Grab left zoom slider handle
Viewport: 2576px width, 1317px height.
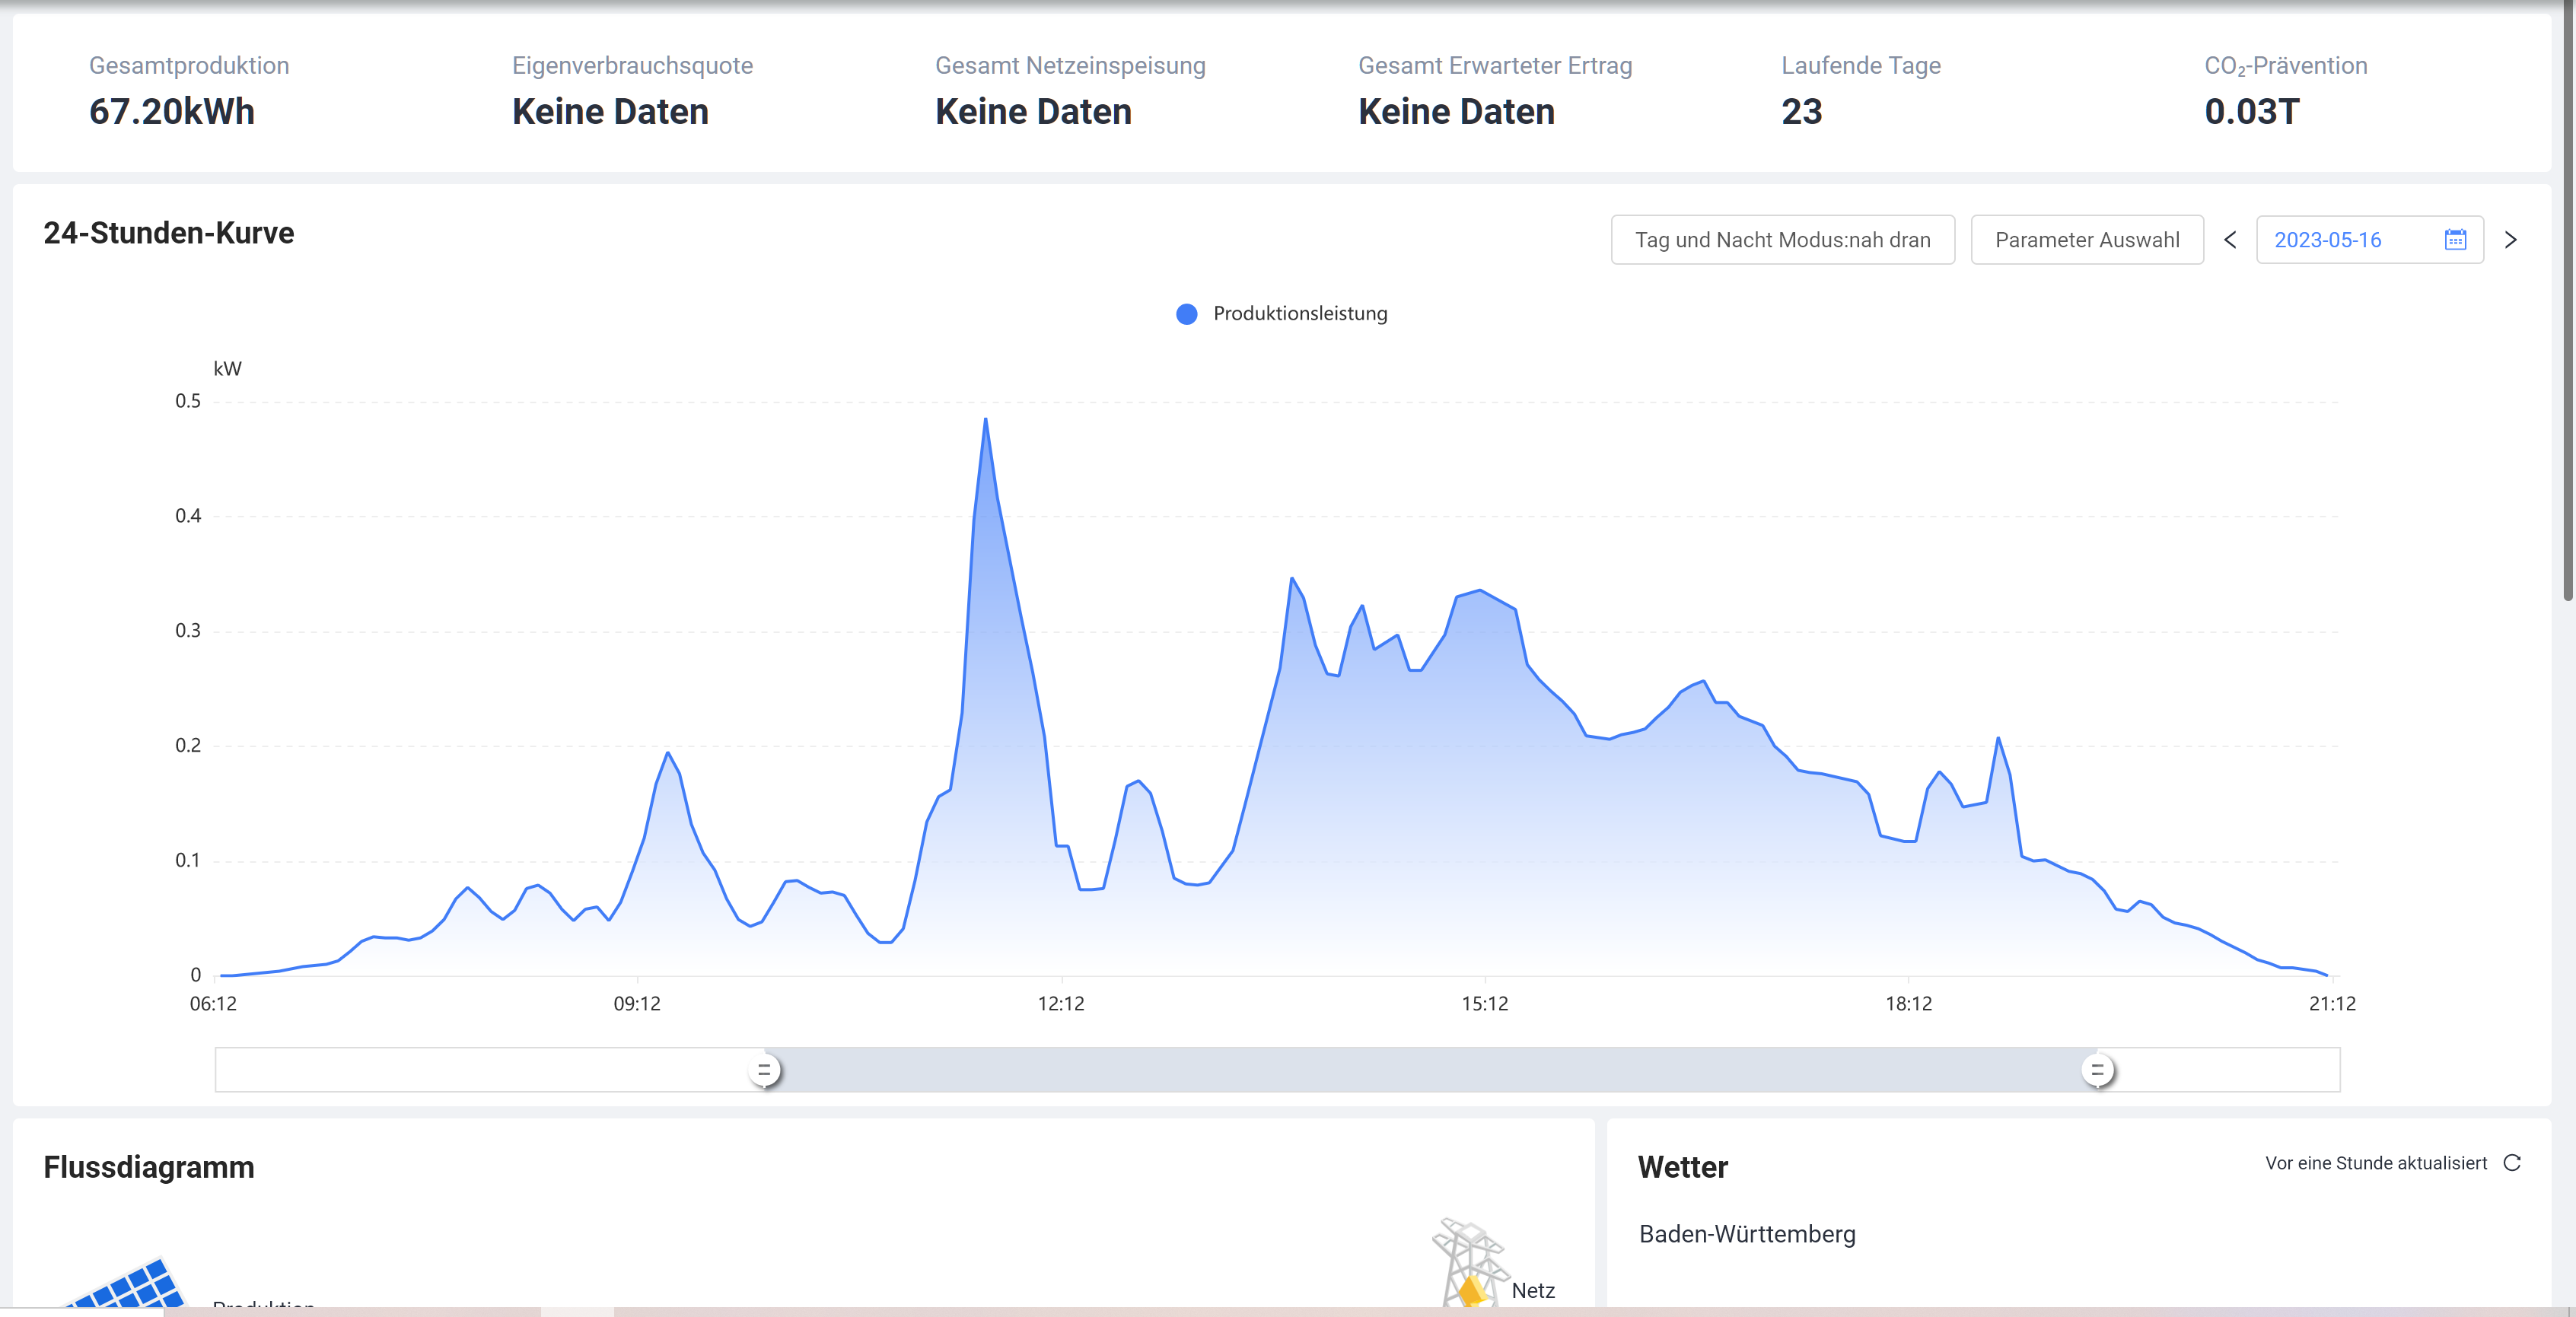[765, 1070]
